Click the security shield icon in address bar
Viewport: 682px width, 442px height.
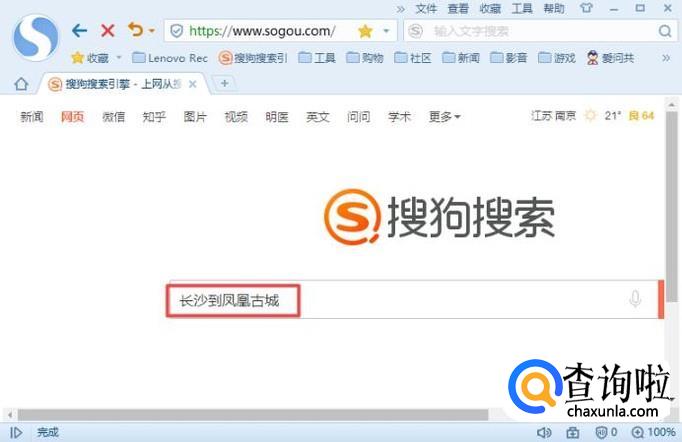coord(176,31)
